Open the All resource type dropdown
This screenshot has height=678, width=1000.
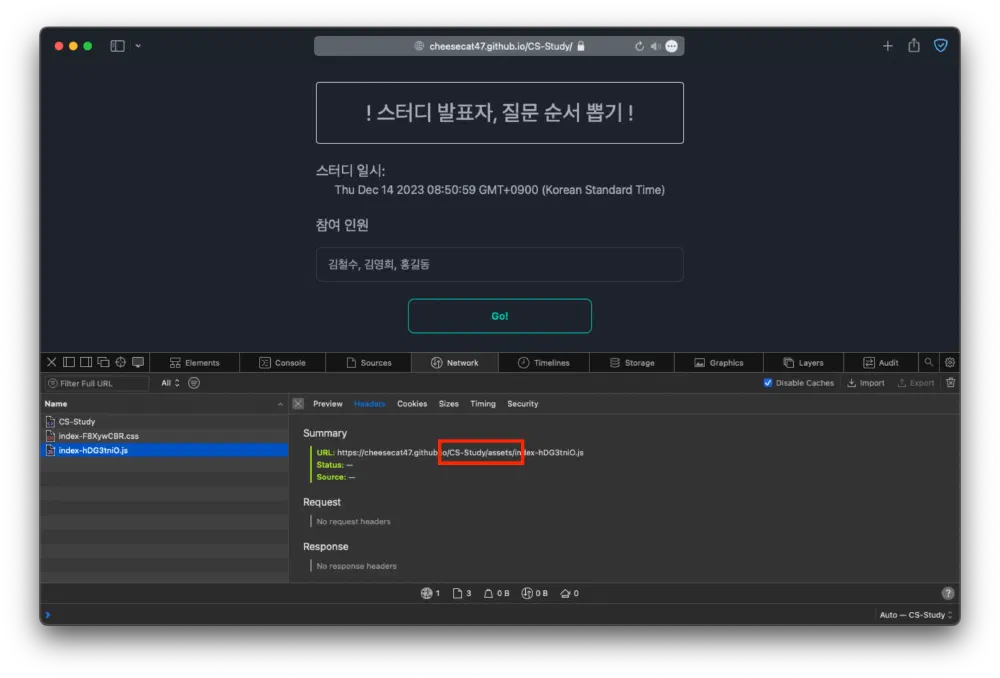(169, 382)
